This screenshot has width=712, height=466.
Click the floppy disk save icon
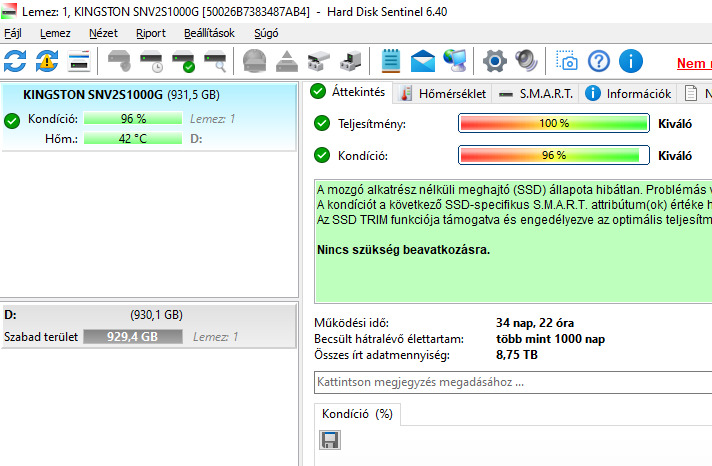330,440
